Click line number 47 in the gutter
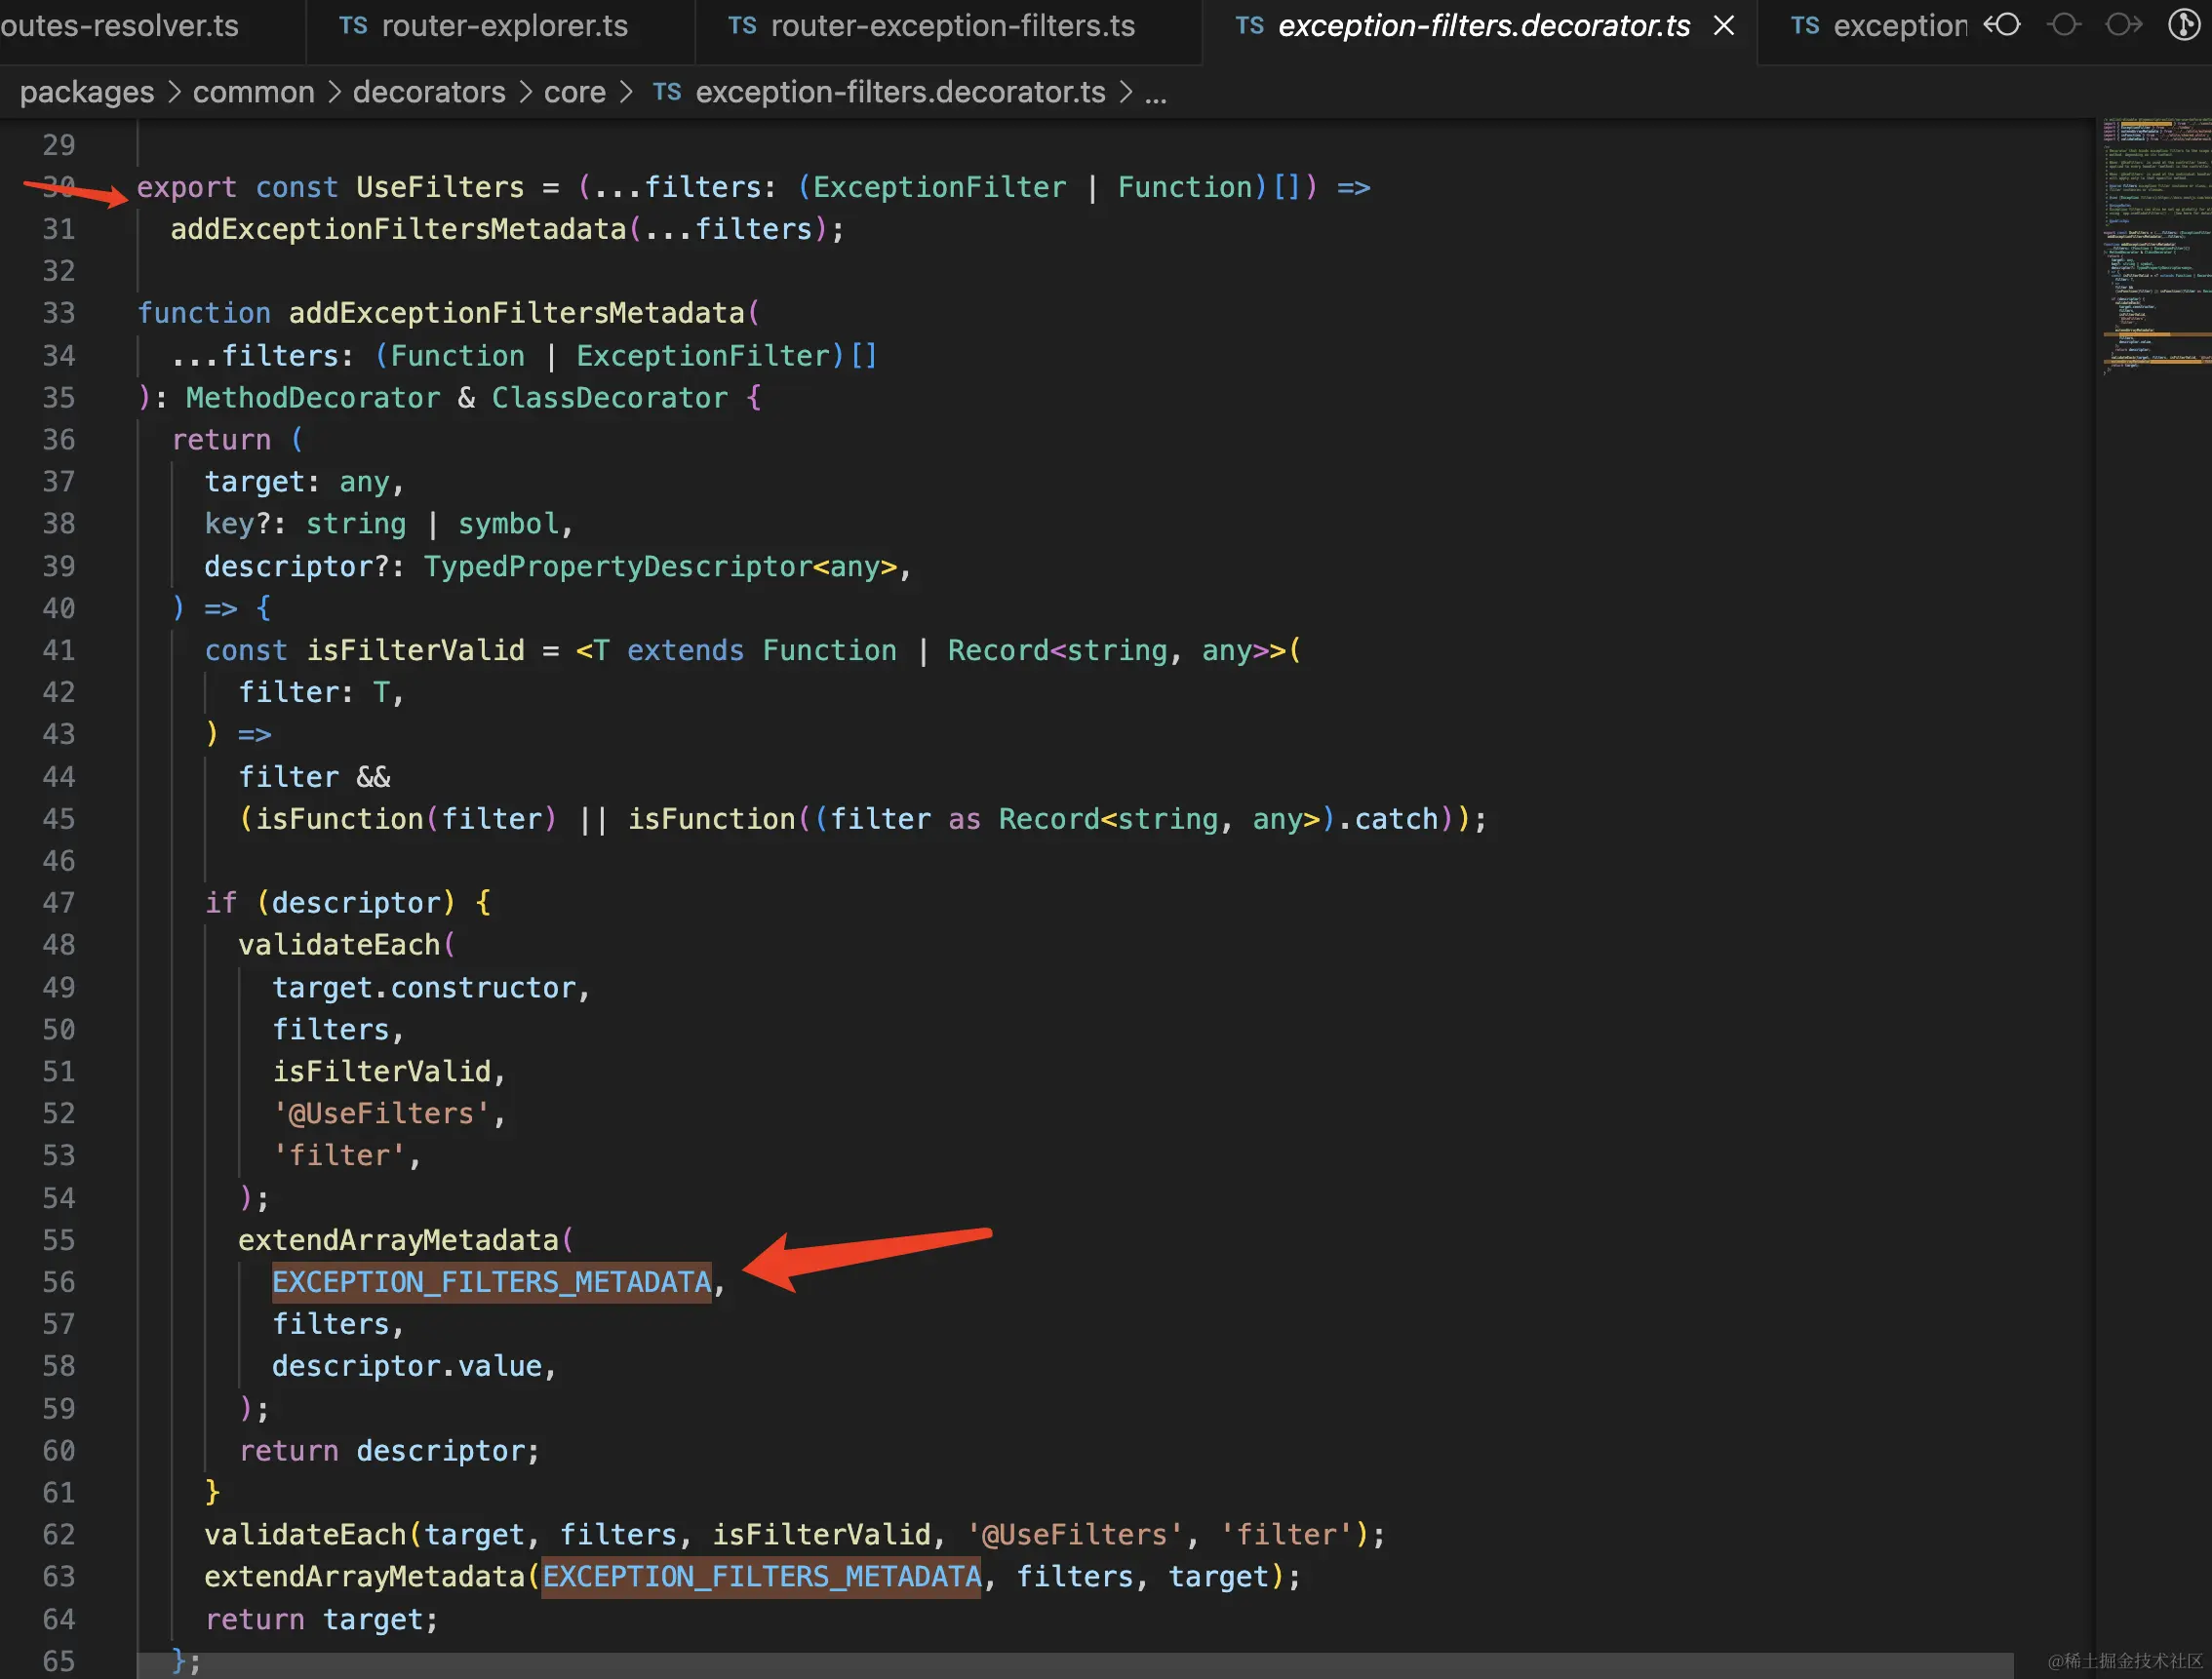Image resolution: width=2212 pixels, height=1679 pixels. click(58, 903)
